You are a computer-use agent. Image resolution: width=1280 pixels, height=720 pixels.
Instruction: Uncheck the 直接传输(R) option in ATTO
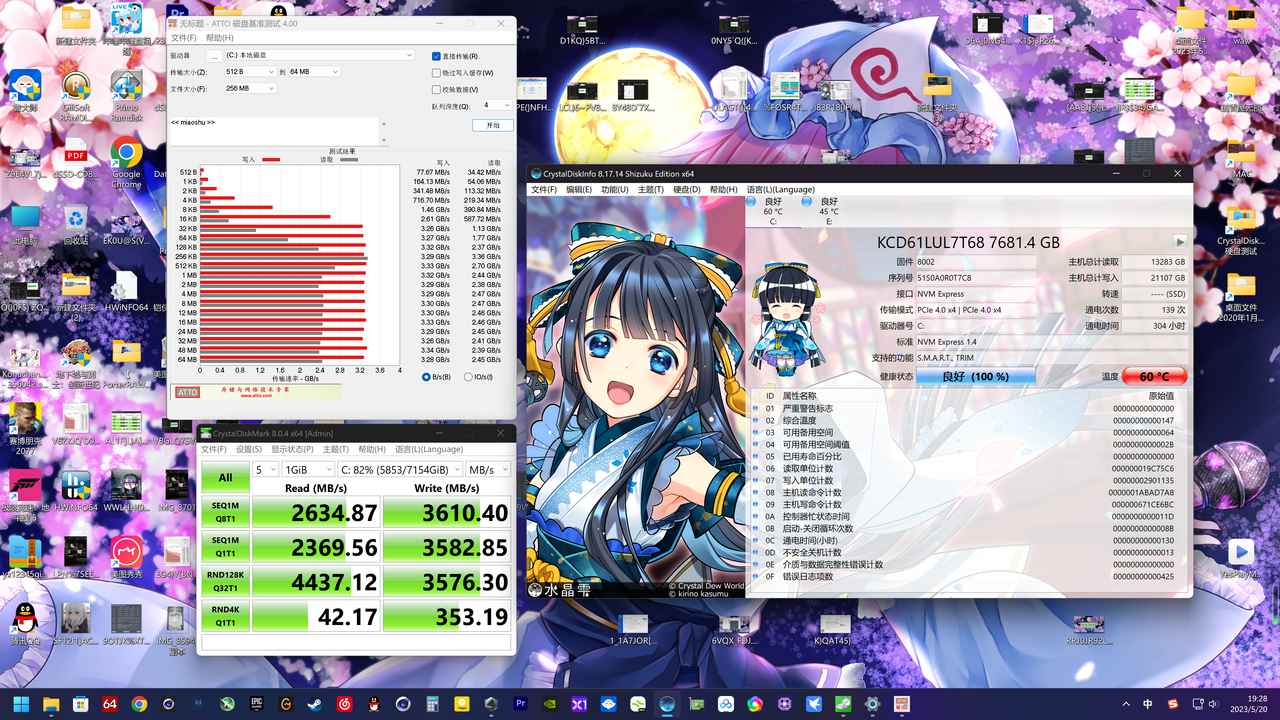pos(434,56)
